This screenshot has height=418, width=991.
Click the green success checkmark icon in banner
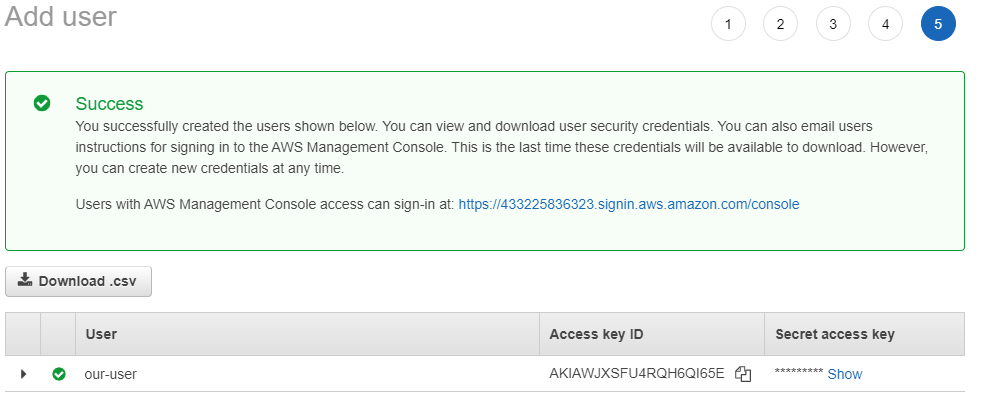[x=42, y=103]
